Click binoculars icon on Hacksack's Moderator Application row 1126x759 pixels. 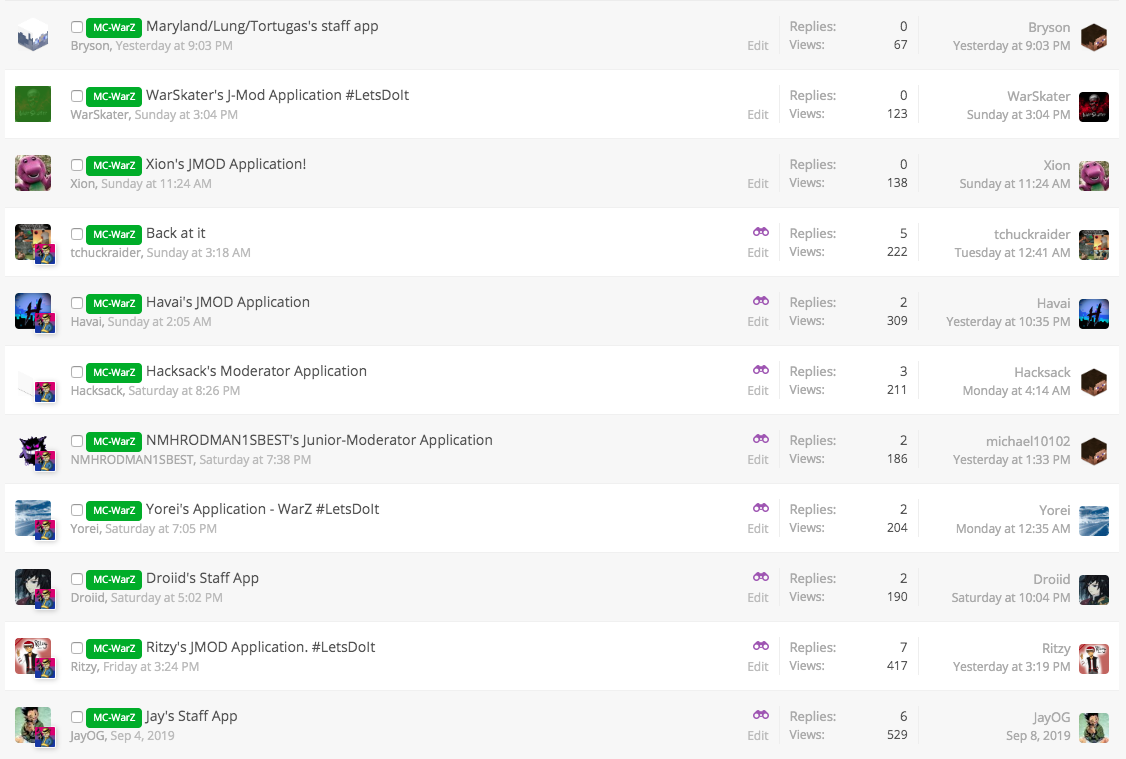coord(761,370)
